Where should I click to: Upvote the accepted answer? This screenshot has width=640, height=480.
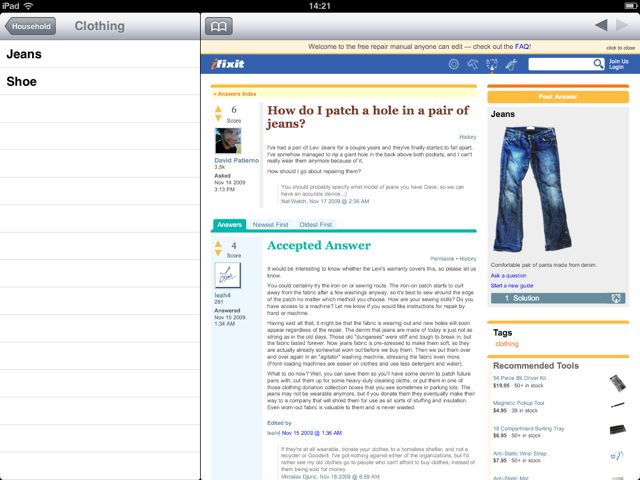point(218,244)
